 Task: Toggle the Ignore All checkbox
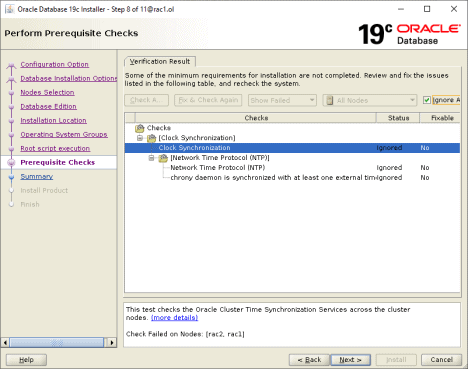[427, 100]
